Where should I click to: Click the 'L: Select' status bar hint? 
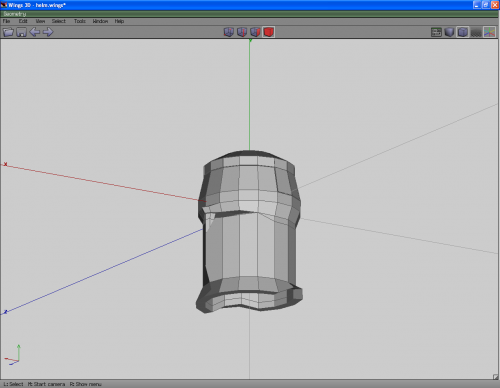[x=13, y=384]
